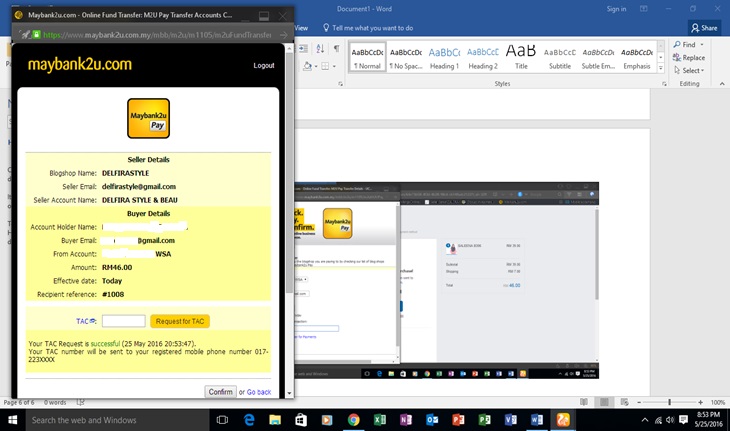Click the Shading paint bucket icon in Word
The width and height of the screenshot is (730, 431).
click(x=307, y=66)
